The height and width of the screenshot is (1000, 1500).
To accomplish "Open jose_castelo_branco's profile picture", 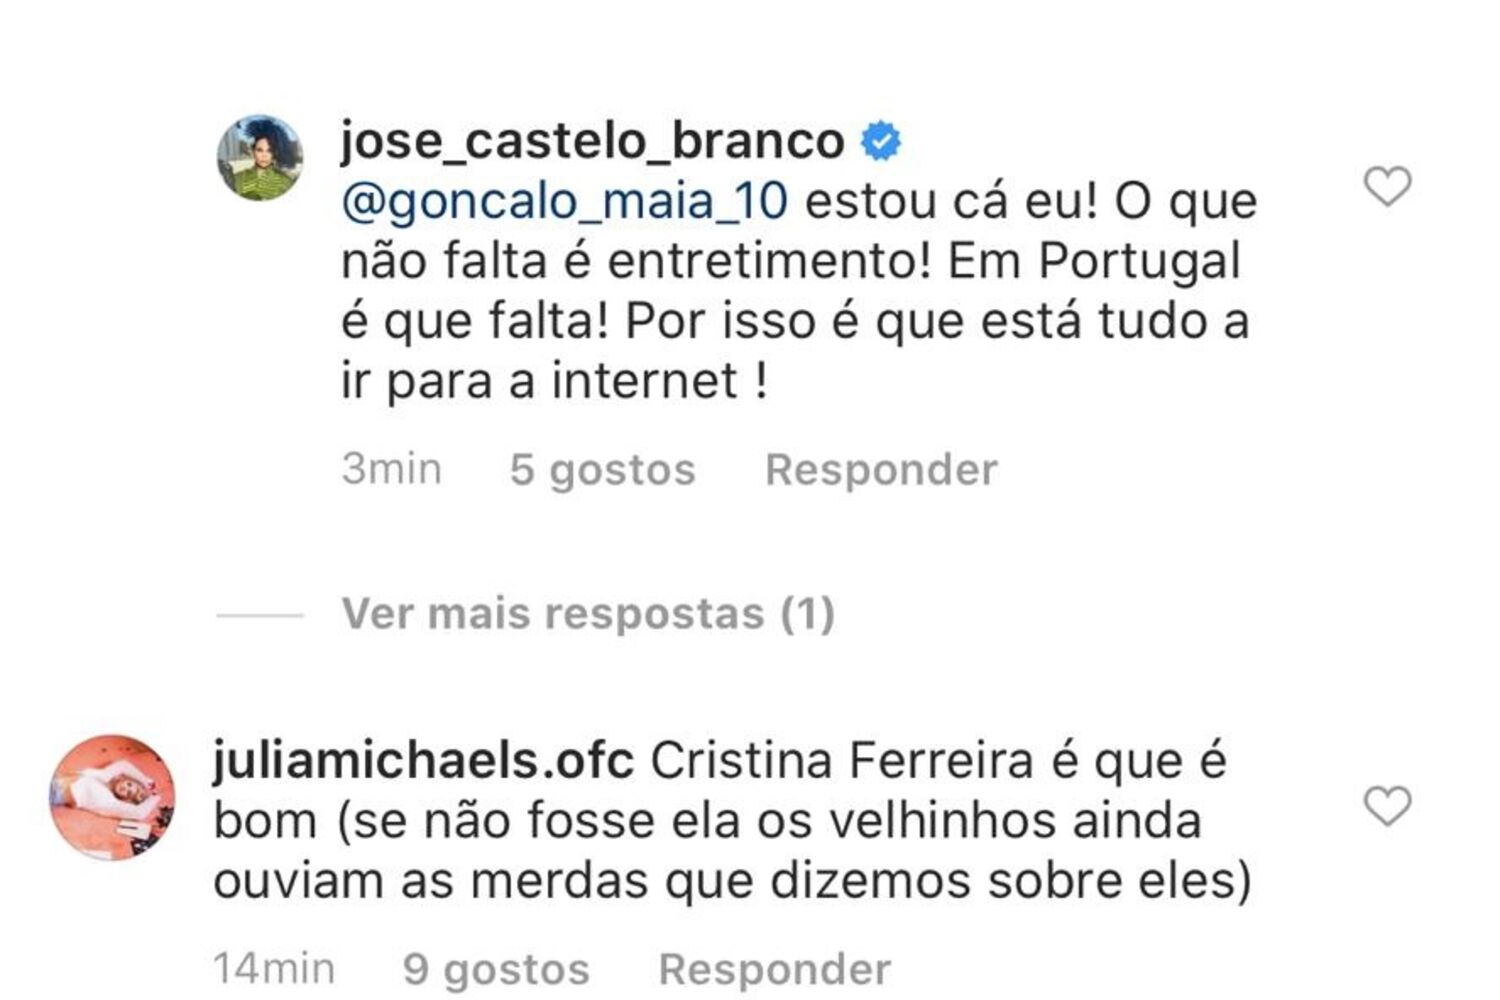I will (x=260, y=158).
